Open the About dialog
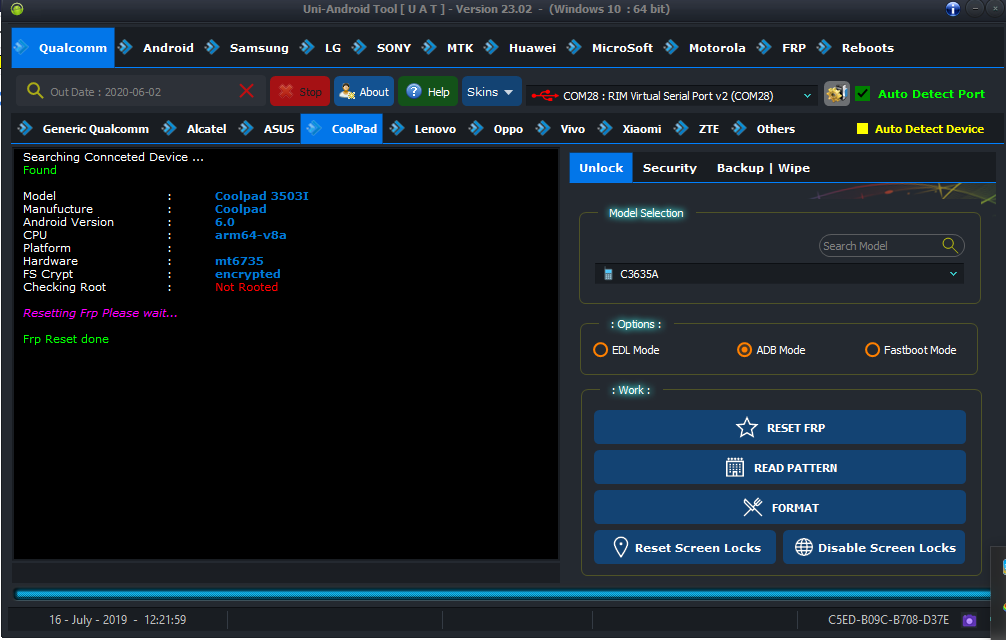1006x640 pixels. tap(364, 91)
